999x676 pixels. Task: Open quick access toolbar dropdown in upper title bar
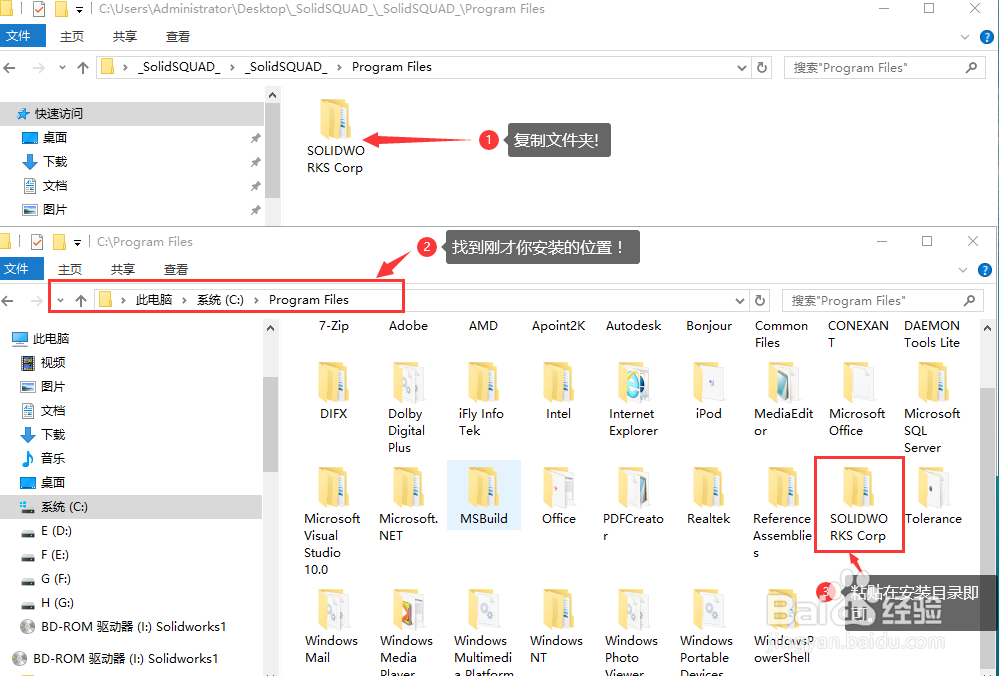[x=79, y=10]
